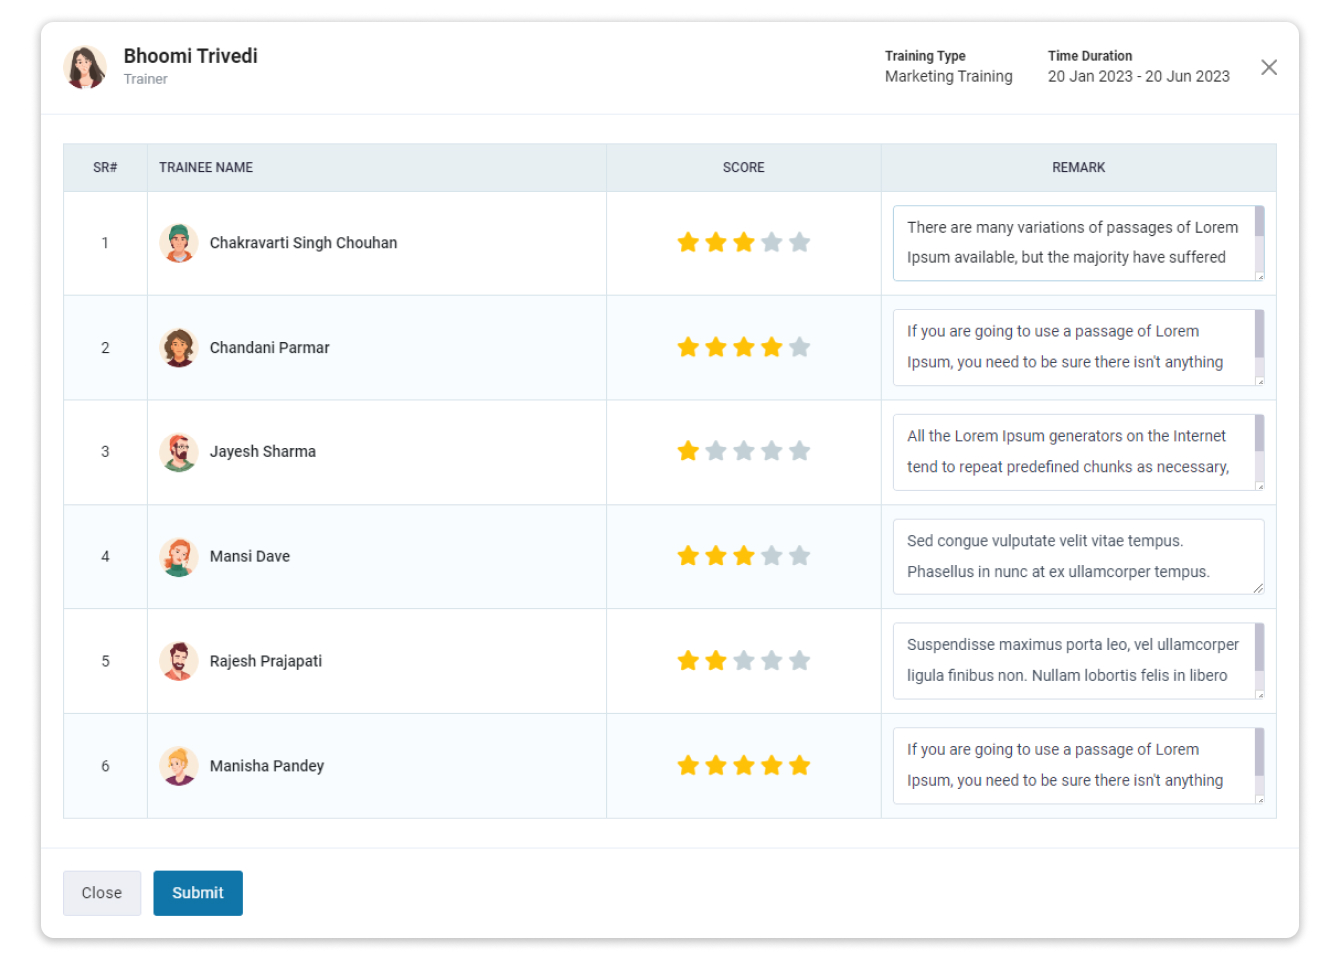Click trainer Bhoomi Trivedi's profile picture
Image resolution: width=1340 pixels, height=960 pixels.
click(85, 66)
